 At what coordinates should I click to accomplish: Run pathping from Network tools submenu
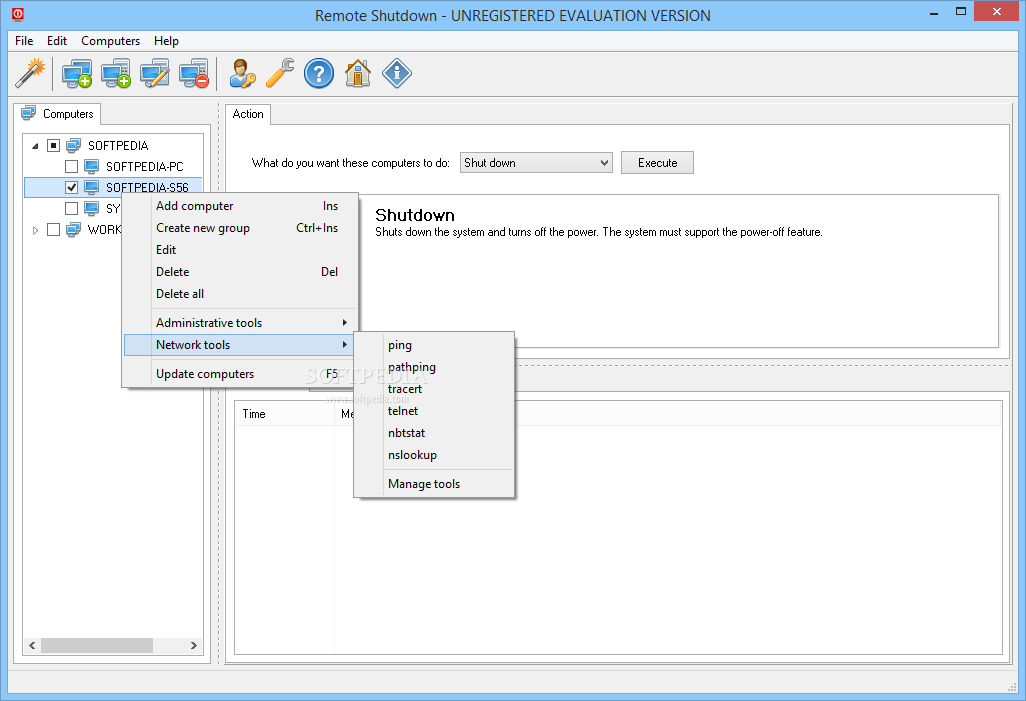[434, 367]
